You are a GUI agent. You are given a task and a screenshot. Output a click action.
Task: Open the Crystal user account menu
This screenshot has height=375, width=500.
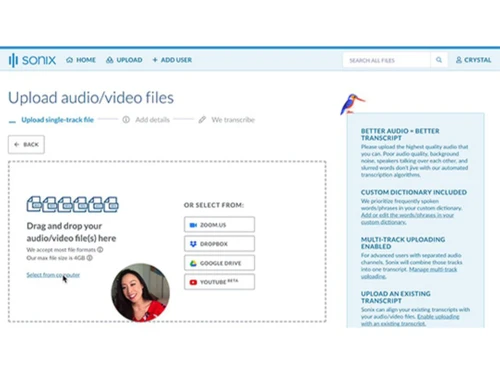(x=473, y=60)
